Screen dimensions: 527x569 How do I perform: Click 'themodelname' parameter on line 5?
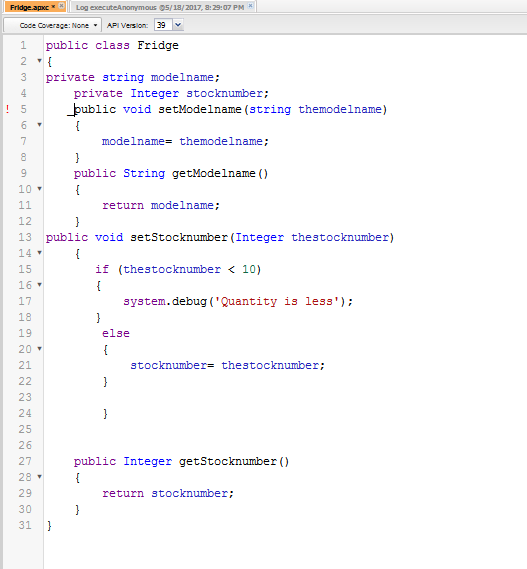(x=340, y=109)
